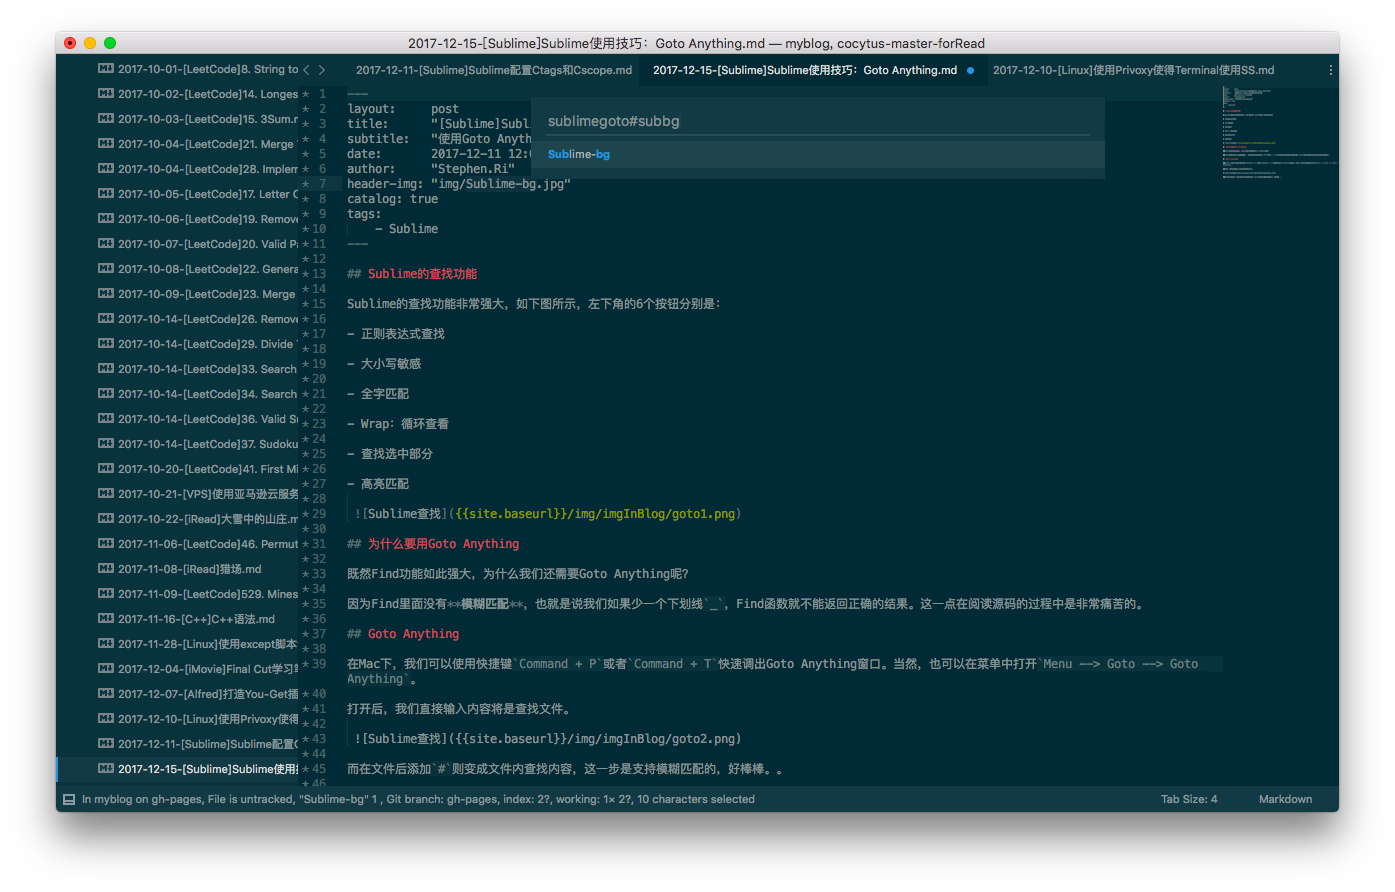Open sidebar file '2017-10-06-[LeetCode]19. Remove'
Viewport: 1395px width, 892px height.
207,219
